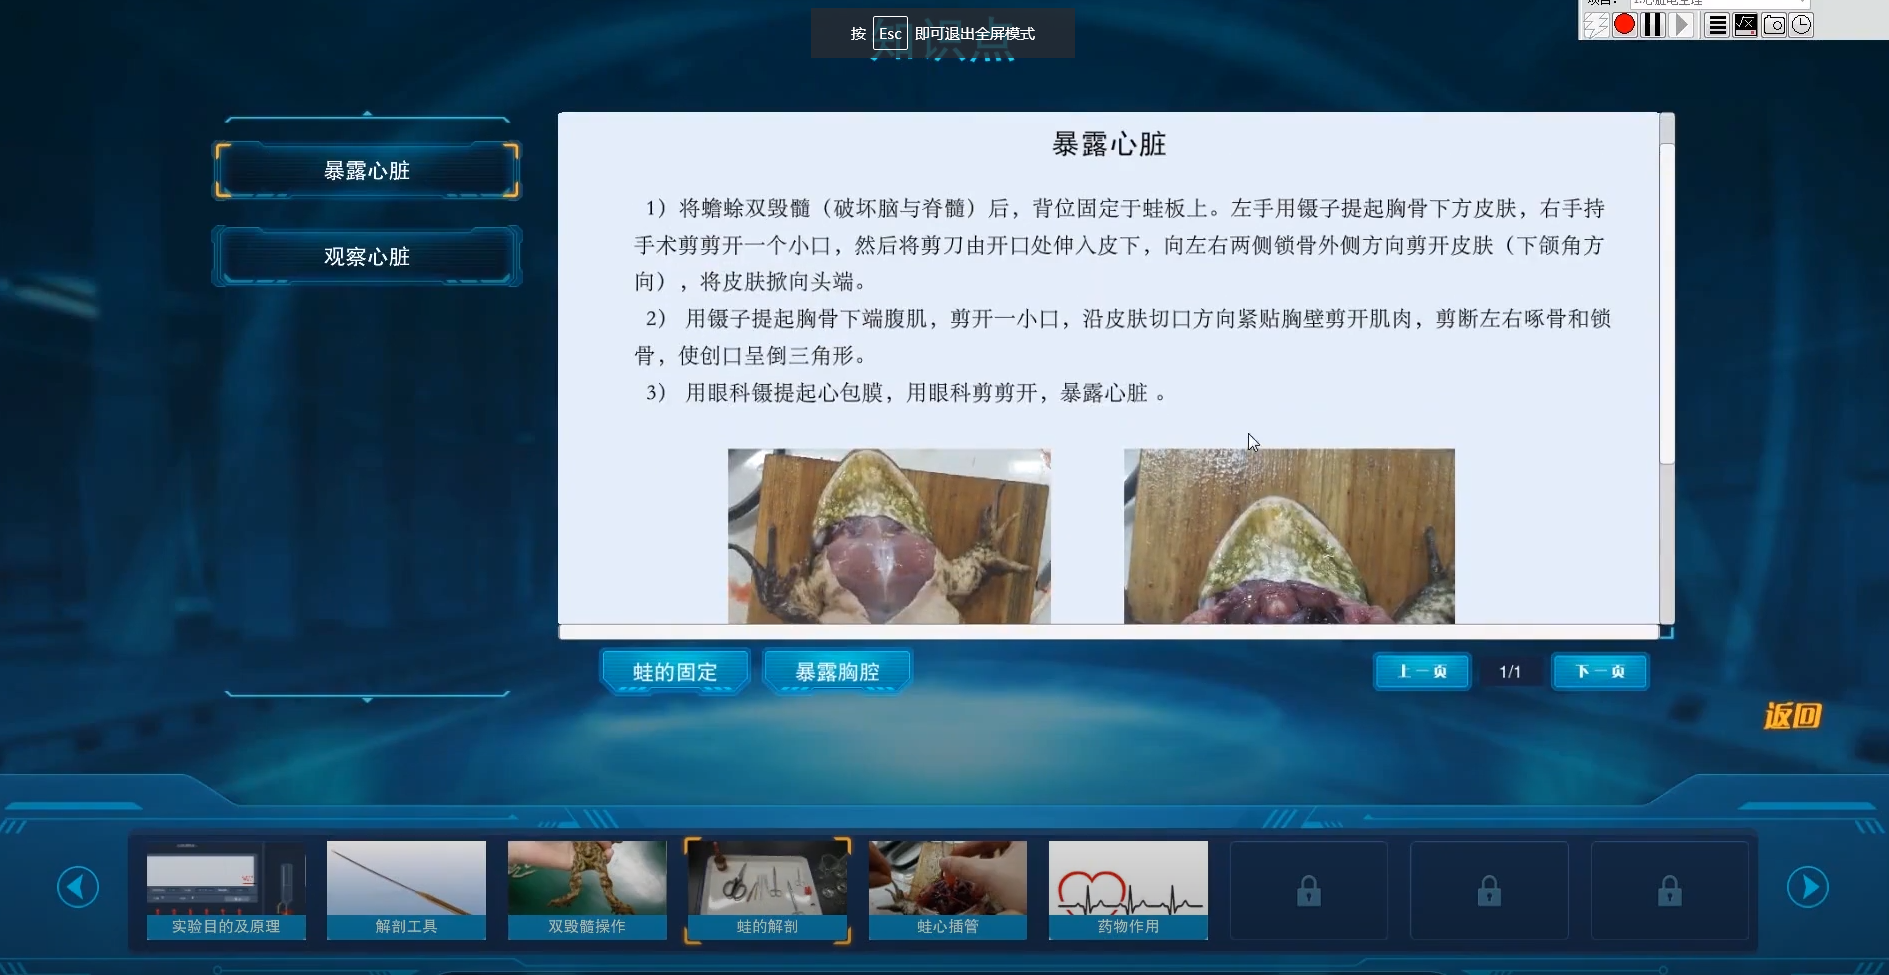This screenshot has width=1889, height=975.
Task: Open the horizontal lines list icon
Action: tap(1717, 25)
